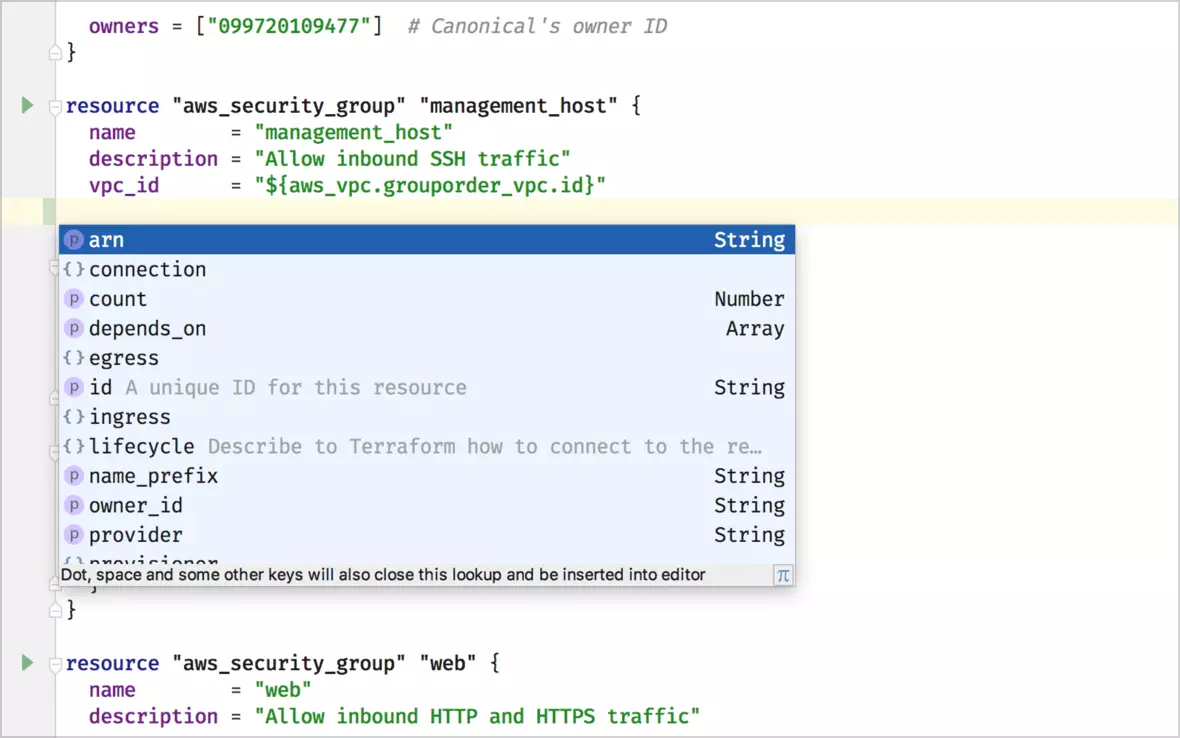
Task: Click the run gutter icon beside web resource
Action: coord(27,663)
